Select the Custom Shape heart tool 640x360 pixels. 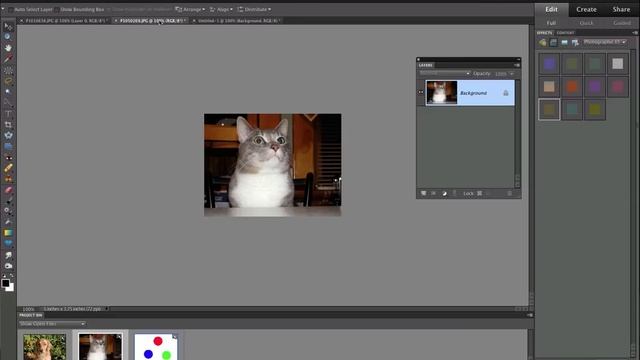(8, 243)
